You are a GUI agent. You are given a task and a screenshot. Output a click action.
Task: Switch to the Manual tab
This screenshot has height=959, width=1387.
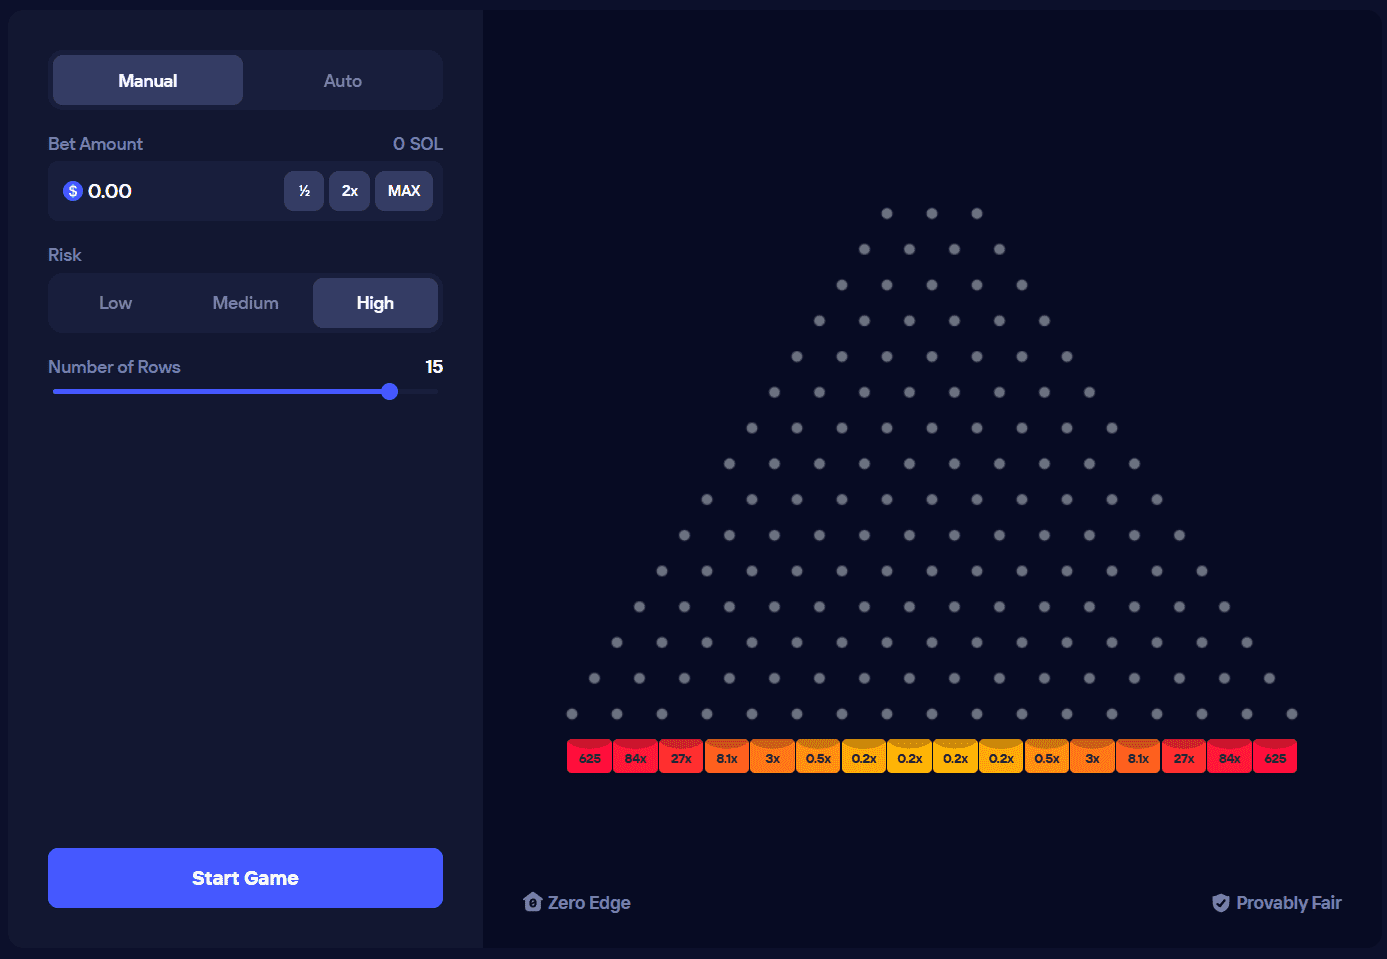(147, 80)
